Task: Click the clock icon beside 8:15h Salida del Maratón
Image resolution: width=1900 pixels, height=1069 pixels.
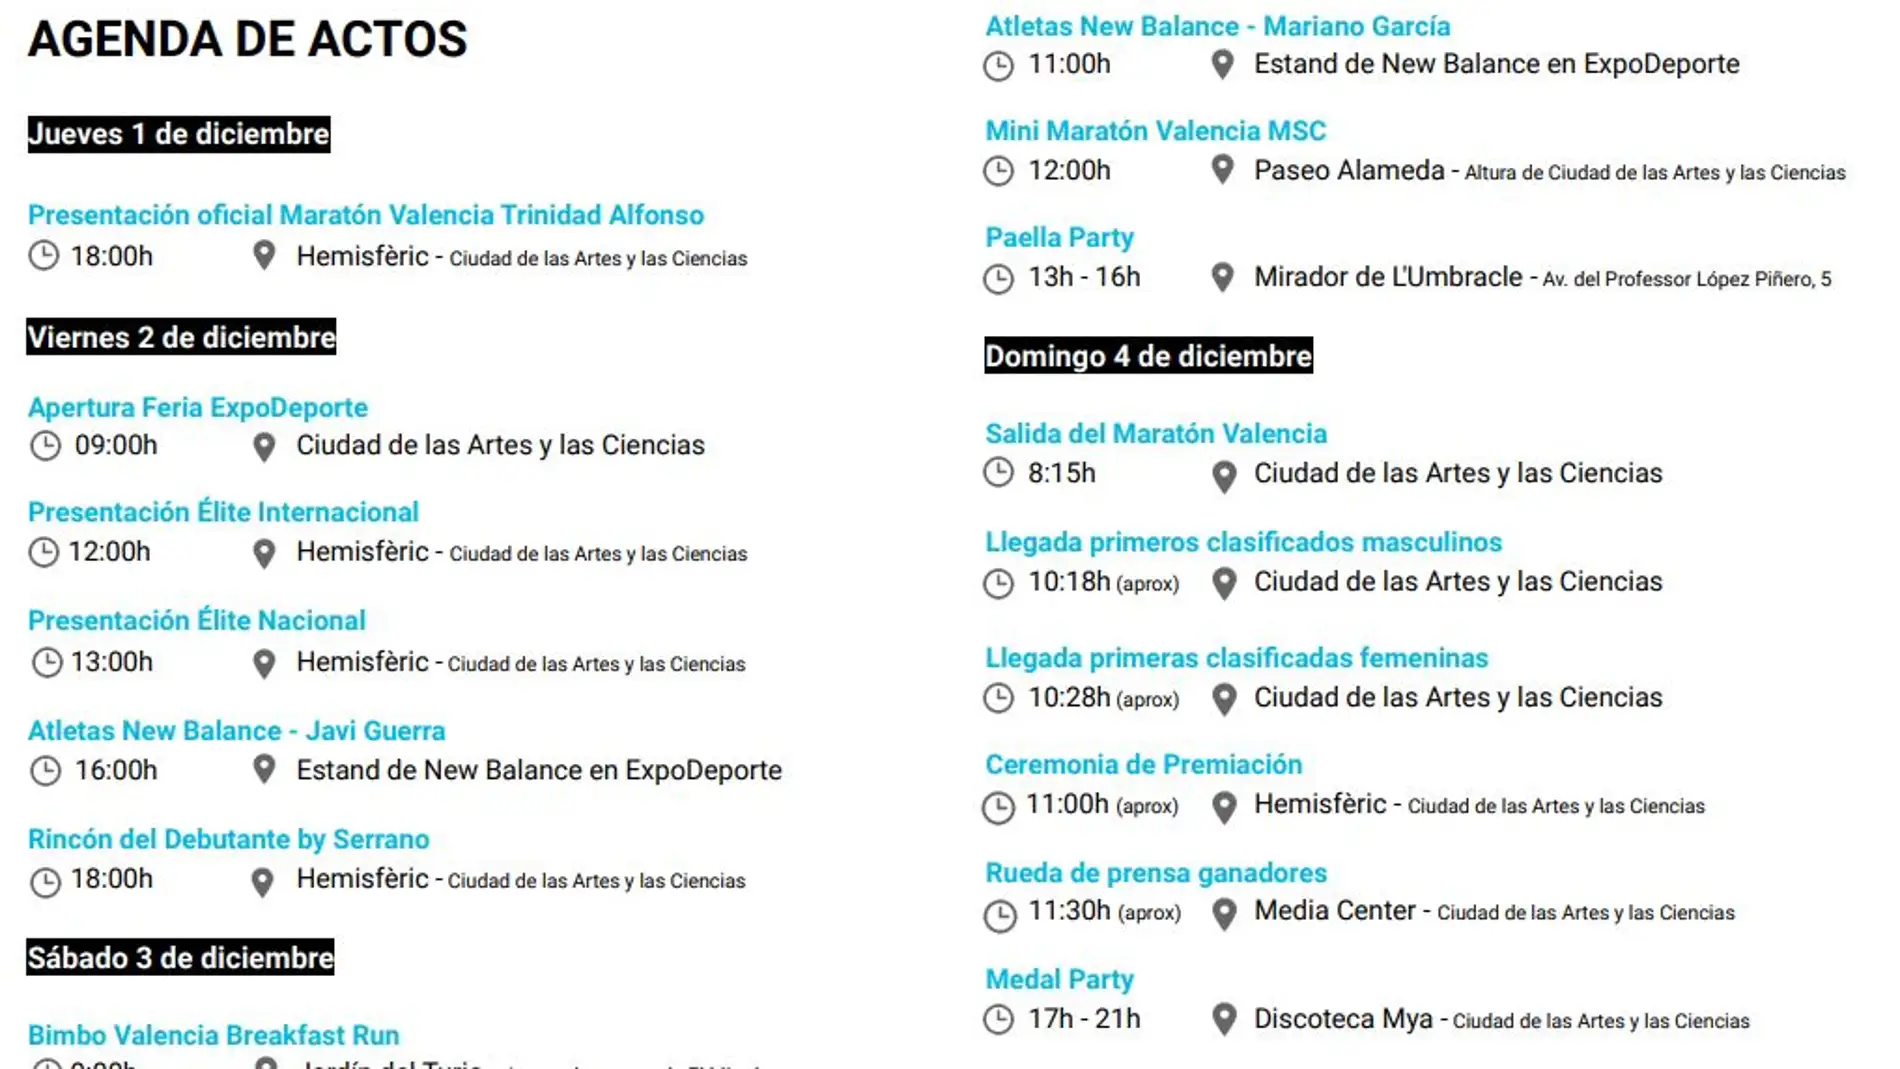Action: pyautogui.click(x=998, y=472)
